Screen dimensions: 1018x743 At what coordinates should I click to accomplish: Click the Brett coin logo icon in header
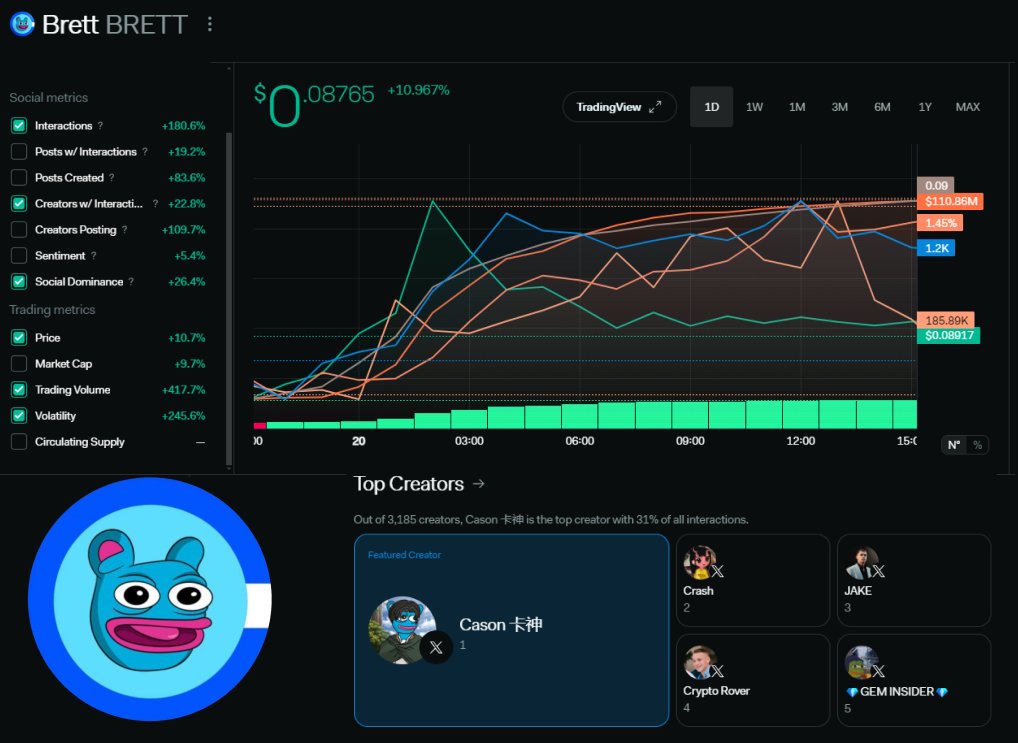[21, 25]
